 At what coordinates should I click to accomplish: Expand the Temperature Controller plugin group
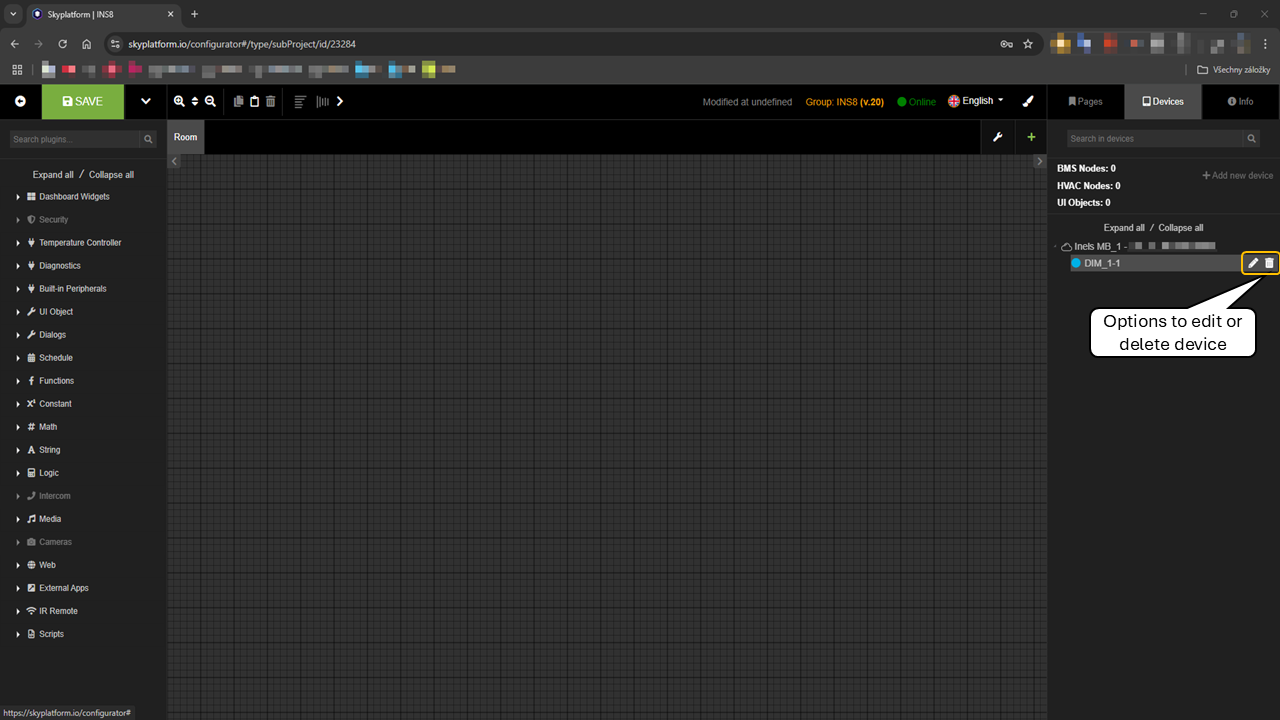79,243
